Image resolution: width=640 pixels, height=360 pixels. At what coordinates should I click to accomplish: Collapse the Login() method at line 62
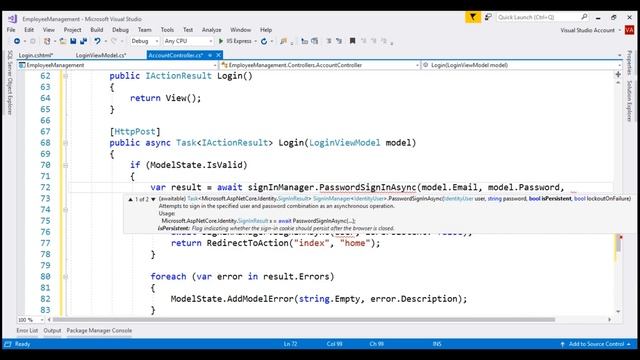65,76
